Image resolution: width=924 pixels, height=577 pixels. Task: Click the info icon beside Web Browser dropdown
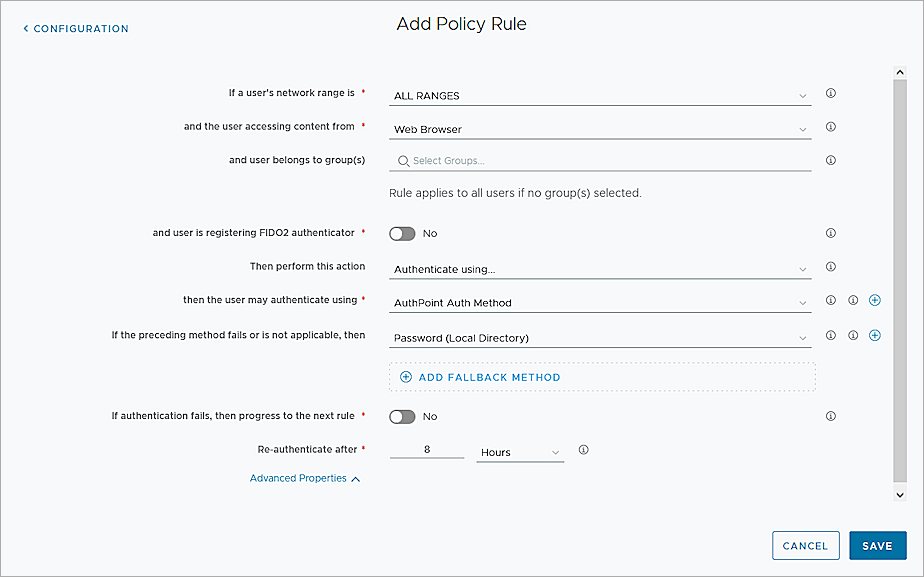click(x=830, y=126)
